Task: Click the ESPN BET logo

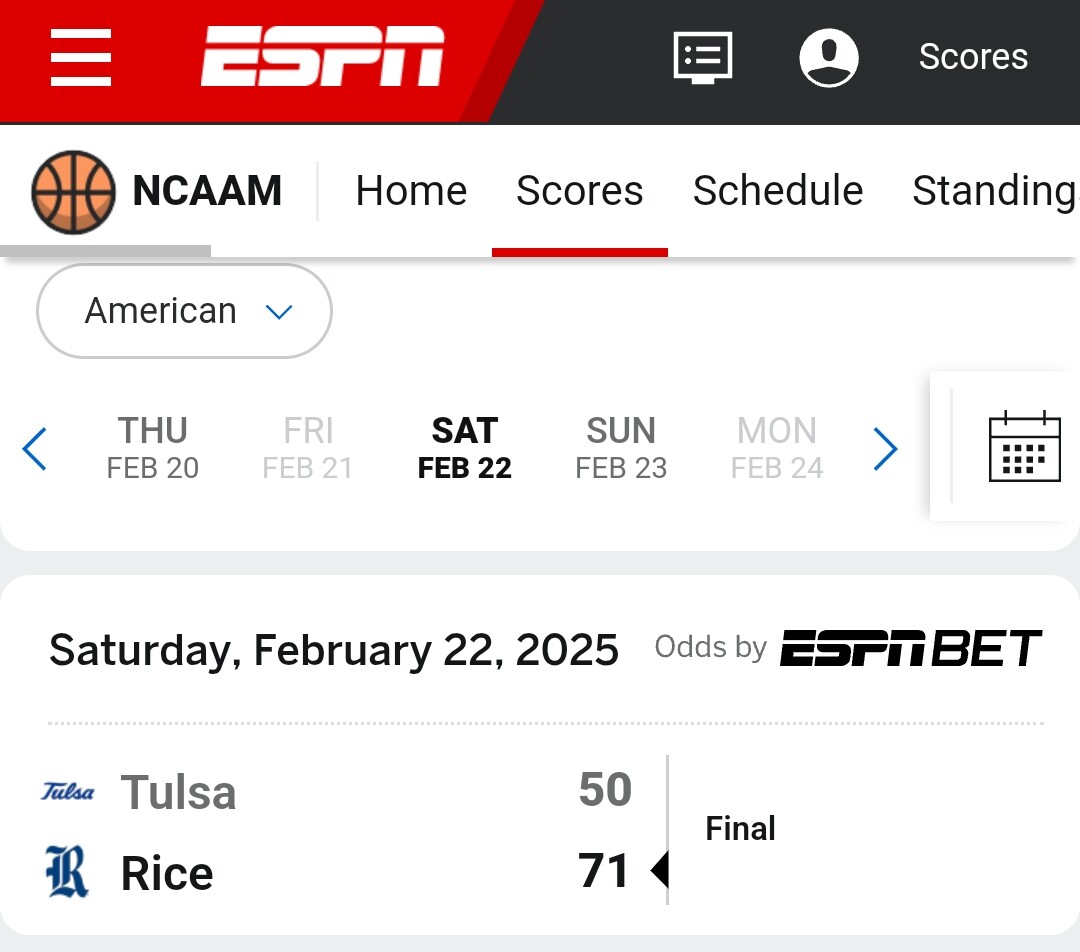Action: click(910, 649)
